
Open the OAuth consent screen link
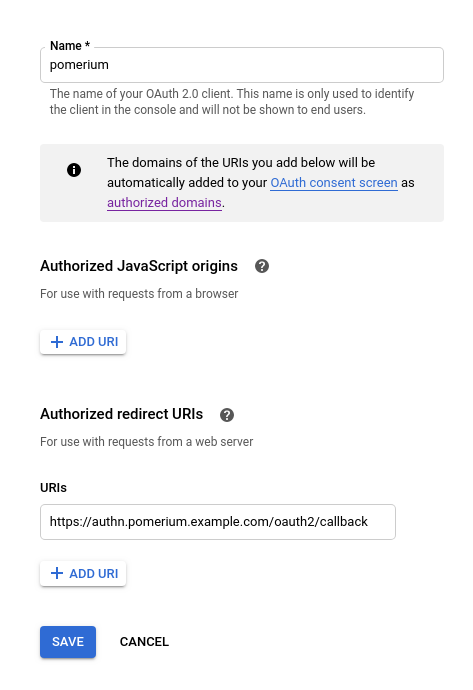334,183
